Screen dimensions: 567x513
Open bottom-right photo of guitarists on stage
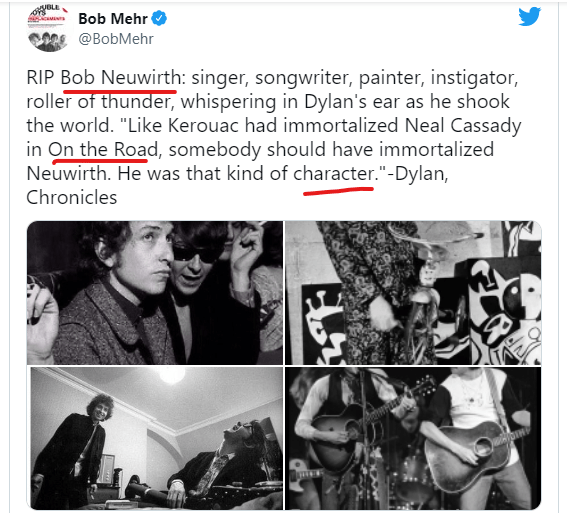[x=413, y=438]
